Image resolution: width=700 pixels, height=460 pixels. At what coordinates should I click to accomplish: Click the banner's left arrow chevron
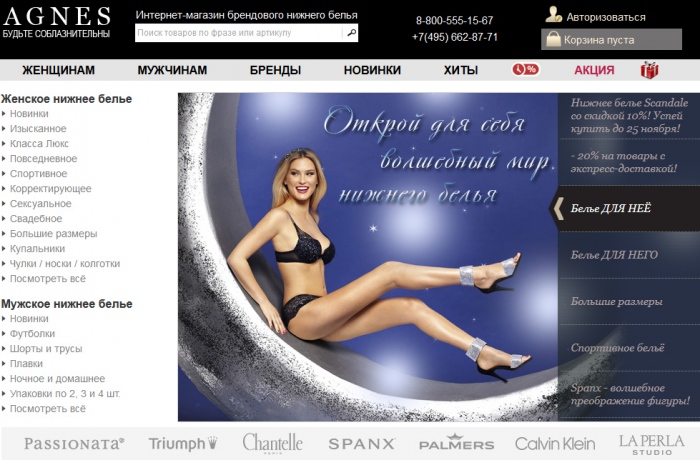pos(558,209)
